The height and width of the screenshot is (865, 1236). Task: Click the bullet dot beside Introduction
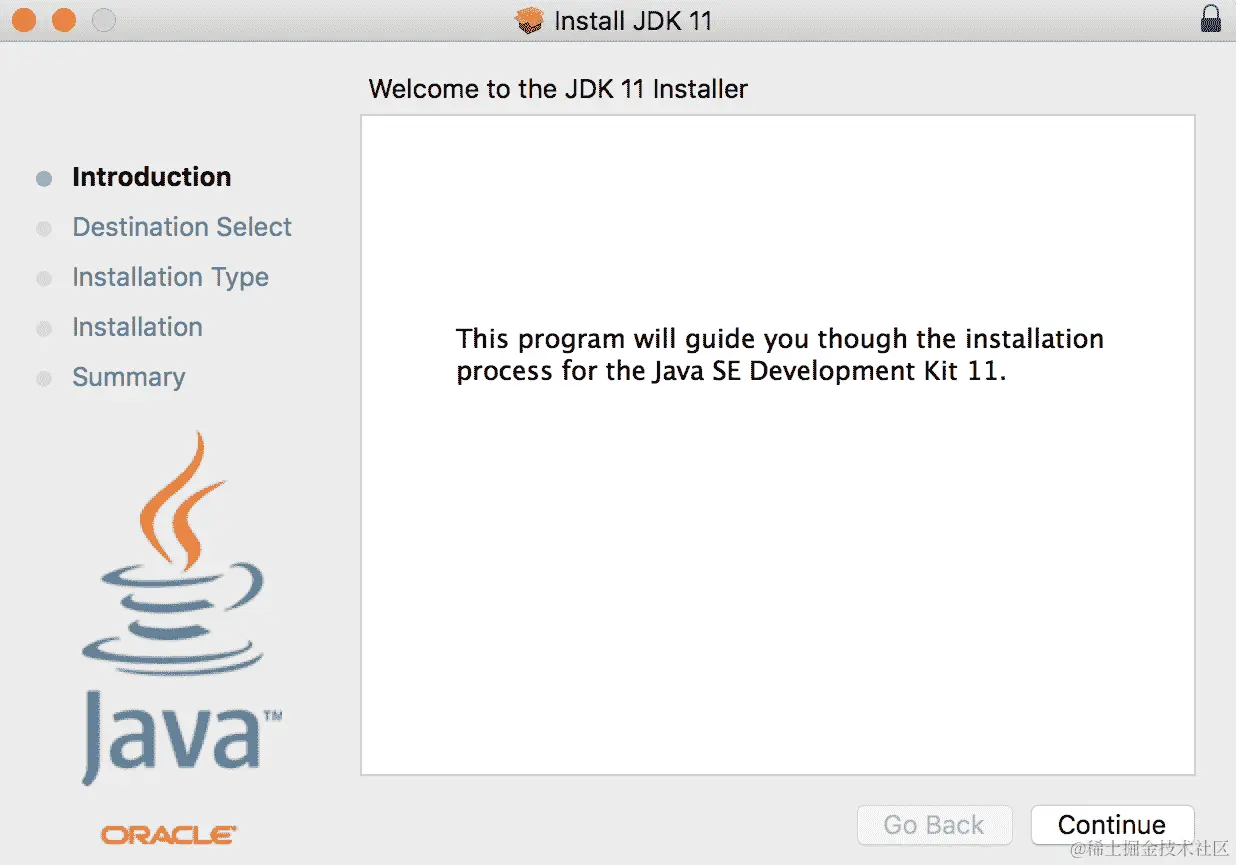coord(44,179)
